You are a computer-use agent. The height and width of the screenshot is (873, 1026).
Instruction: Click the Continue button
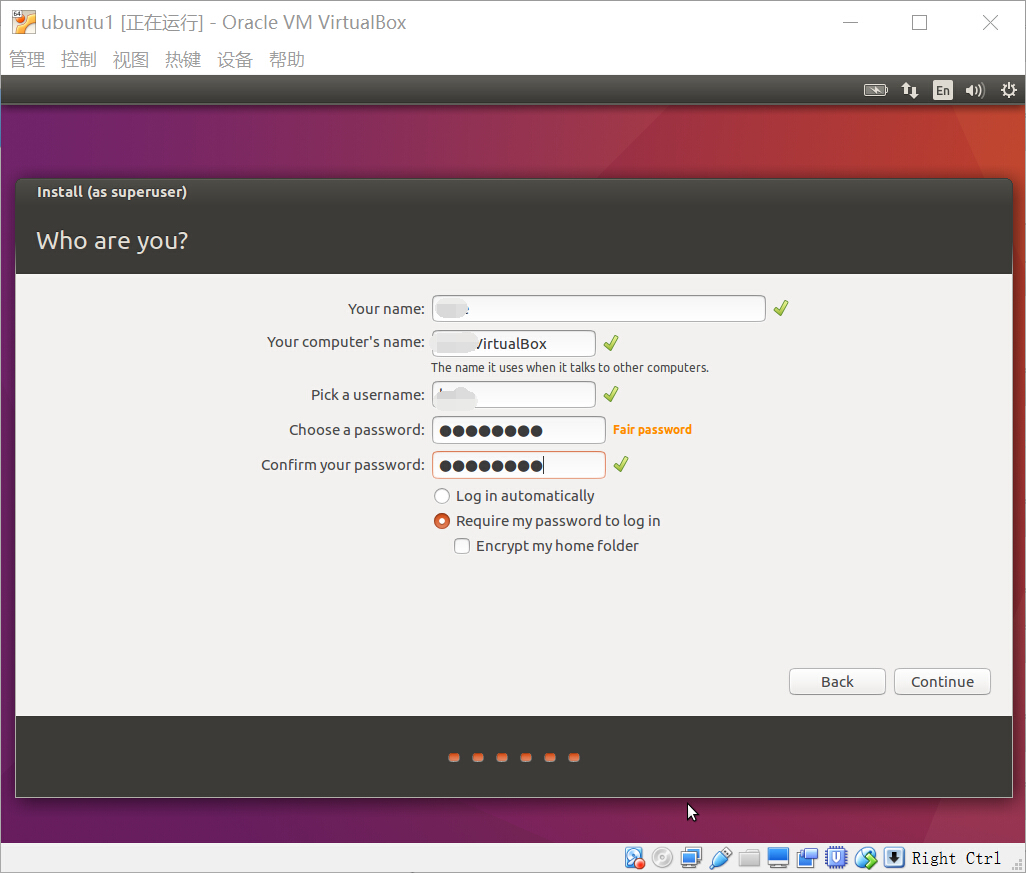[x=942, y=682]
